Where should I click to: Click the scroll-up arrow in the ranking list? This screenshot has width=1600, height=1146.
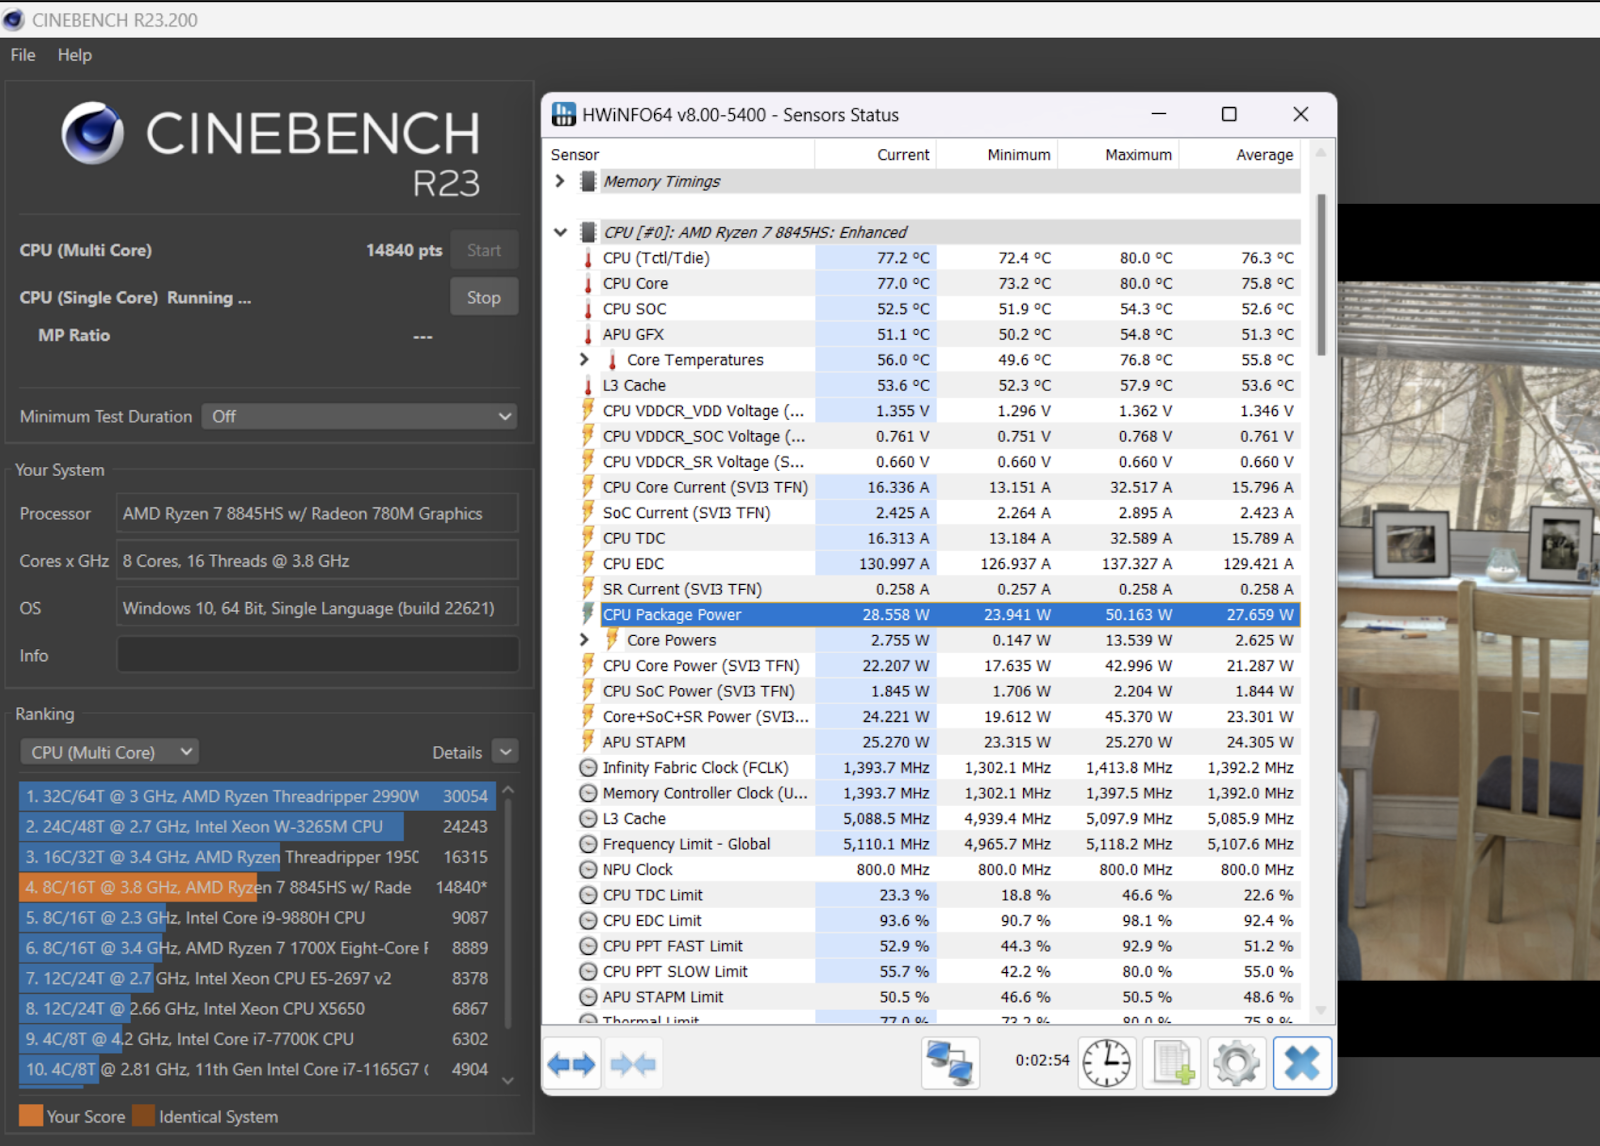point(508,790)
